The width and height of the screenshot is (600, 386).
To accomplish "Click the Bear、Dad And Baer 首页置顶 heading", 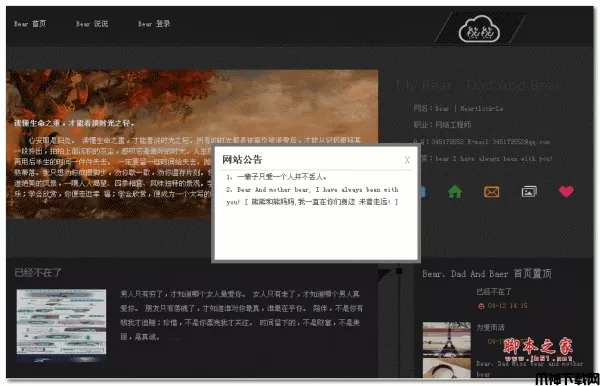I will pos(487,274).
